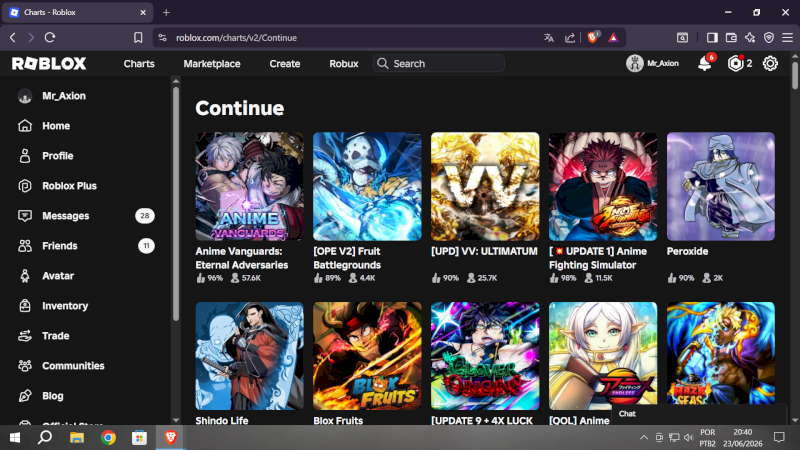Image resolution: width=800 pixels, height=450 pixels.
Task: Open the Windows Start menu
Action: tap(14, 438)
